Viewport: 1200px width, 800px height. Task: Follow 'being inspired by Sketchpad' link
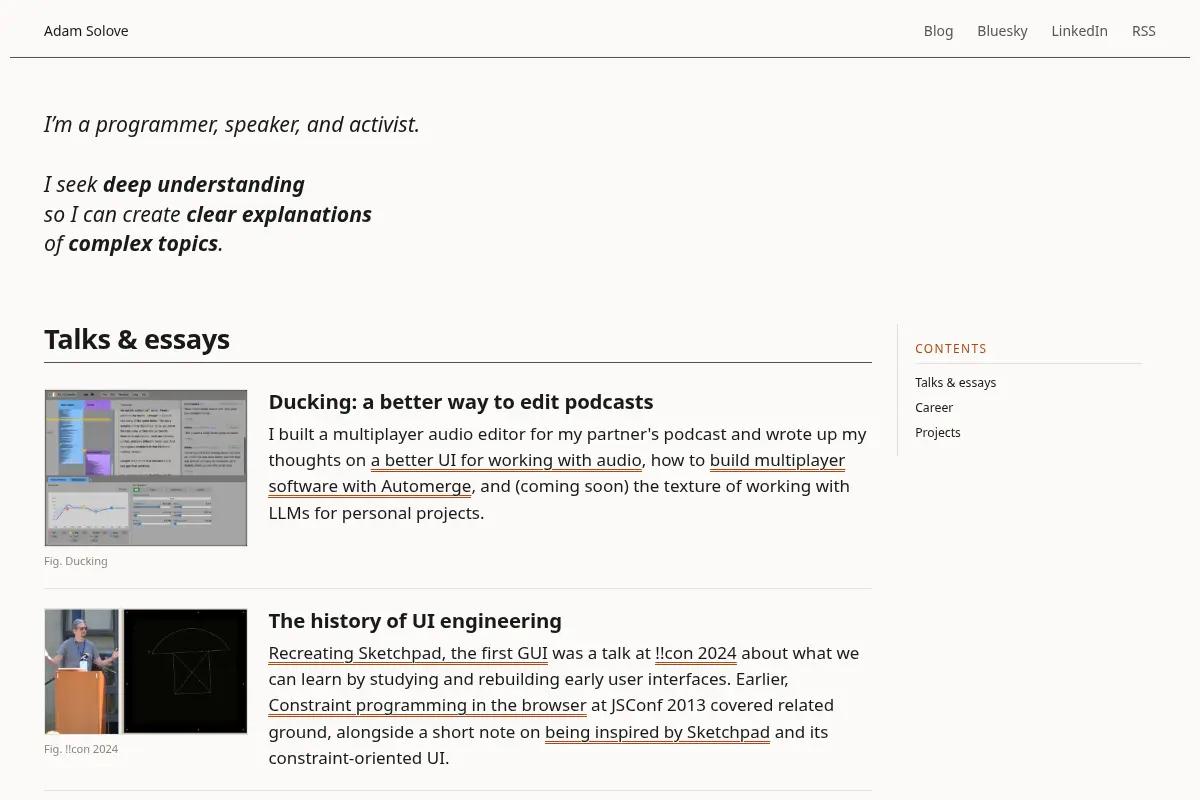coord(657,732)
